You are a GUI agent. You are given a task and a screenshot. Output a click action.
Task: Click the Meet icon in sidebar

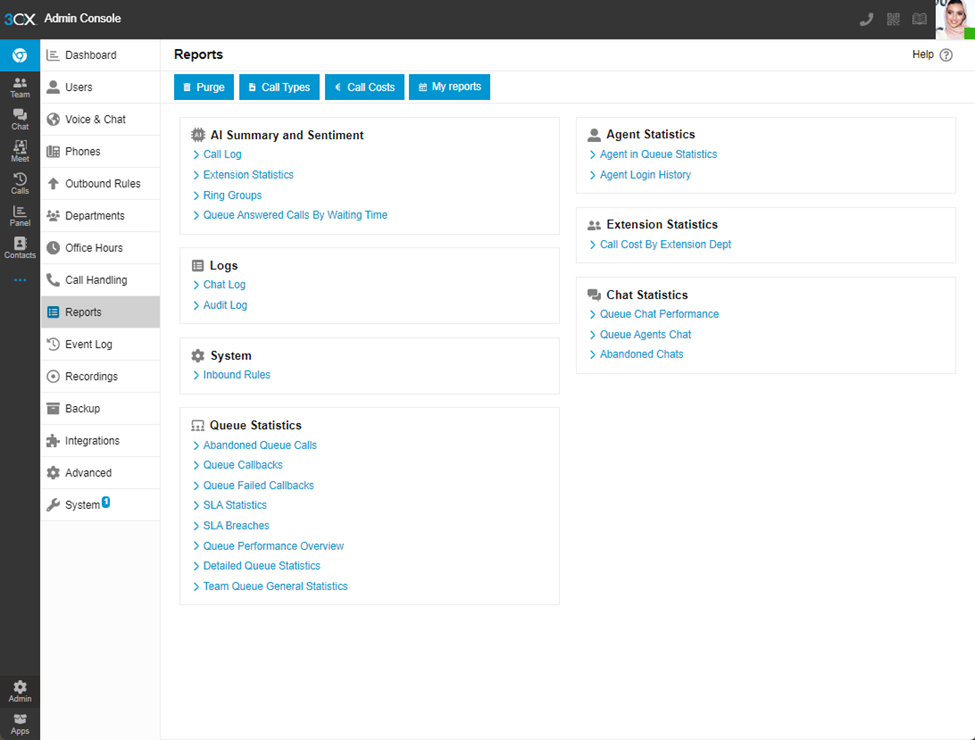(20, 151)
